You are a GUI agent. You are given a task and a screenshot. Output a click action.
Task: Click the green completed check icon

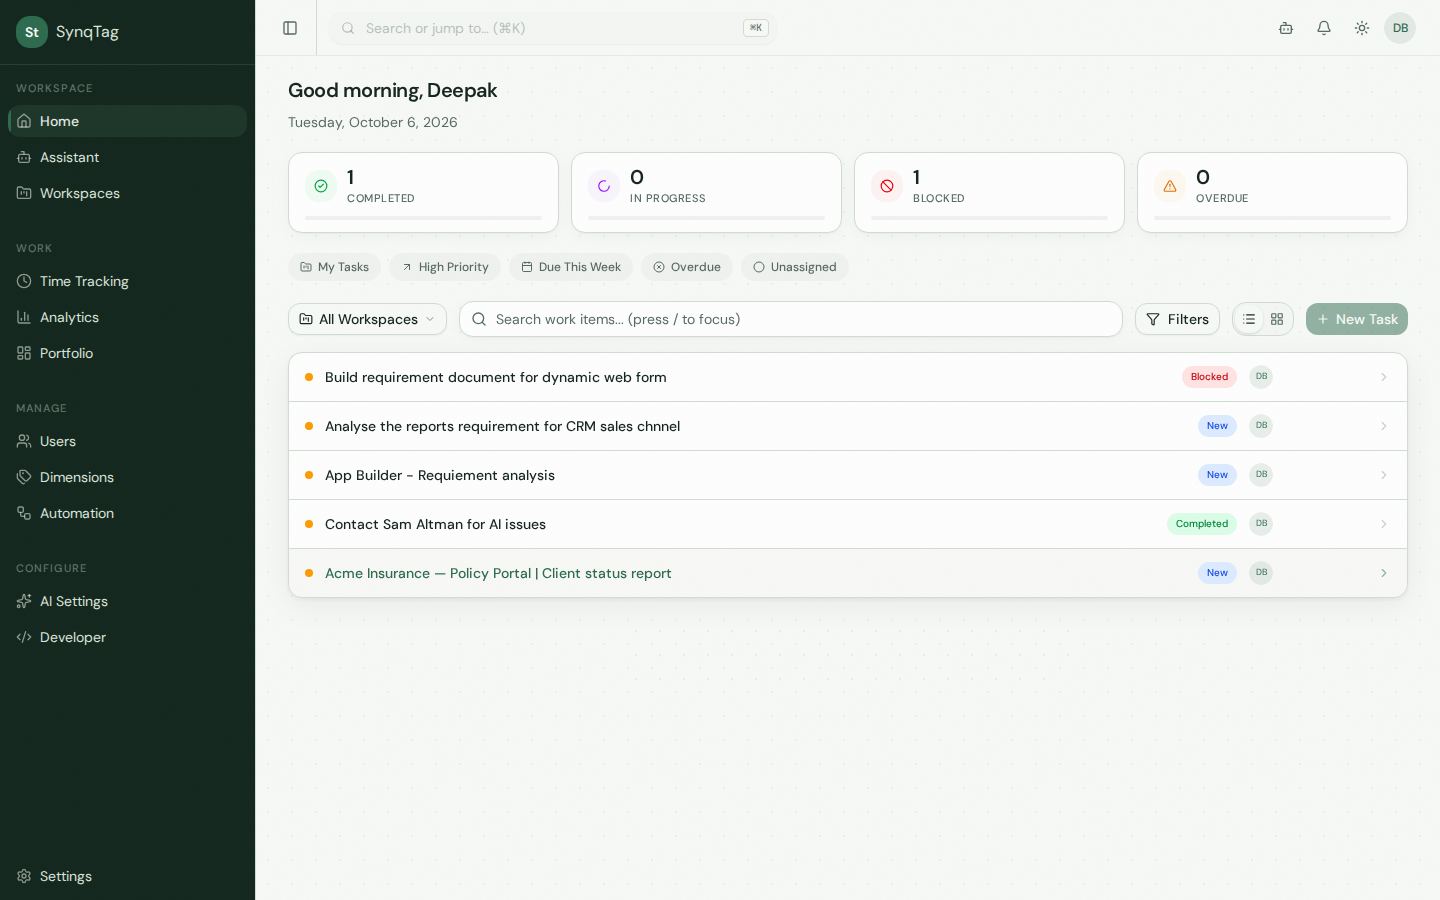click(x=321, y=186)
